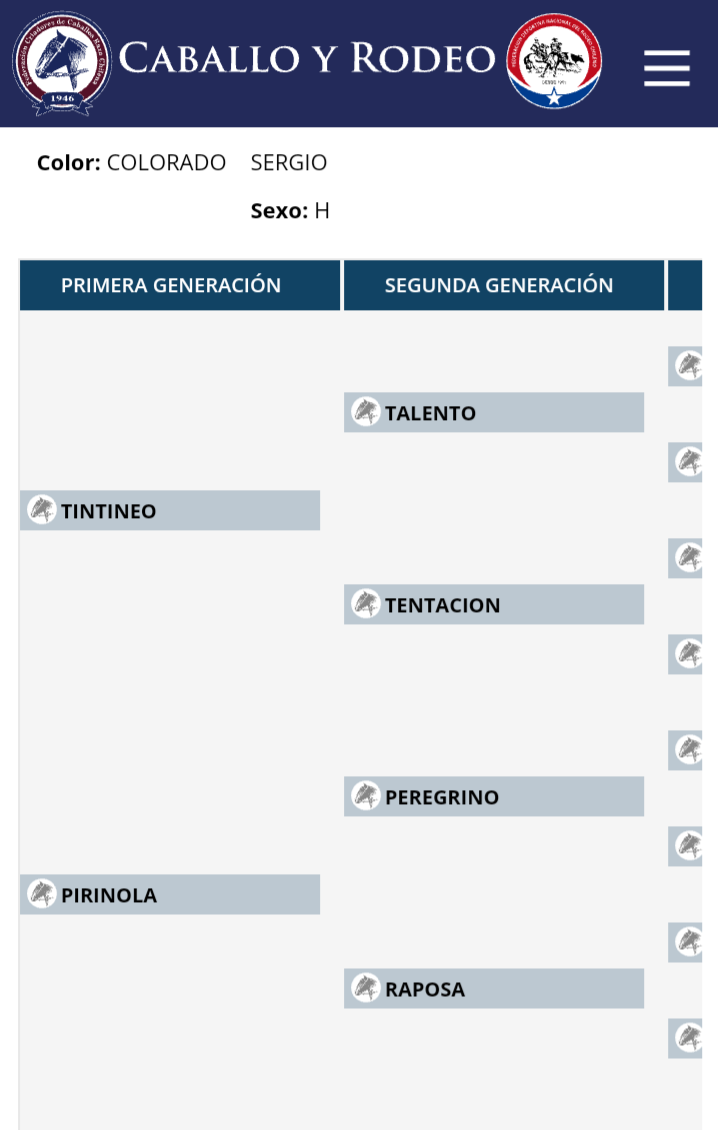Click the Caballo y Rodeo site title

click(307, 58)
